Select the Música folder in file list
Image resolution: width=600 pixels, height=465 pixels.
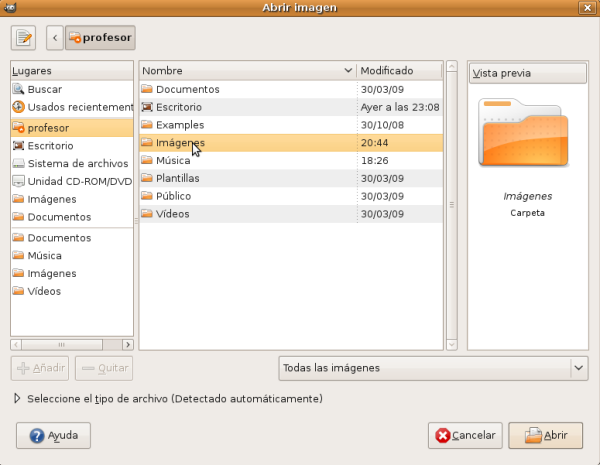172,160
